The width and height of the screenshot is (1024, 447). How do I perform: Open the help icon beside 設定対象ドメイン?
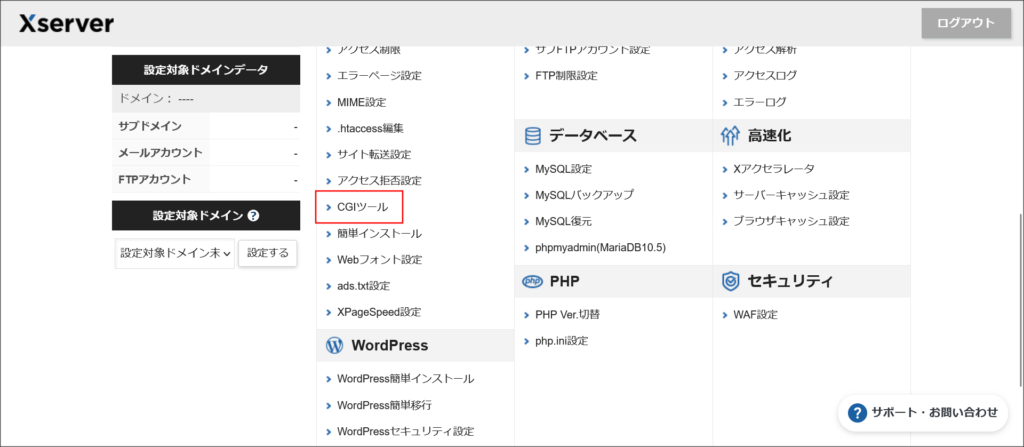254,216
